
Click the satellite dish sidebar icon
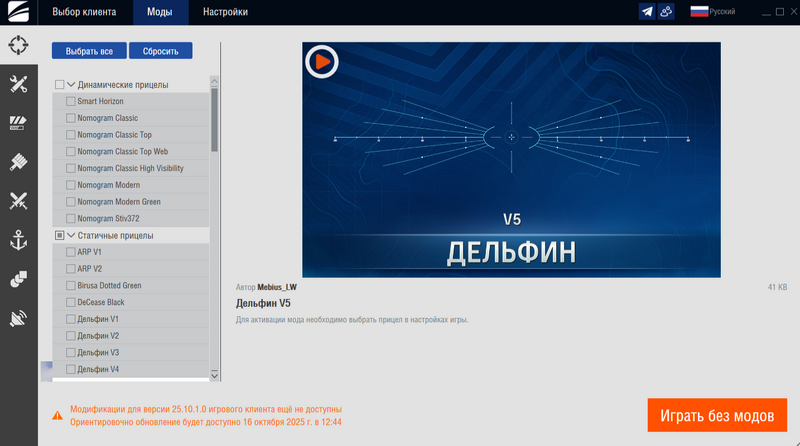(x=18, y=318)
